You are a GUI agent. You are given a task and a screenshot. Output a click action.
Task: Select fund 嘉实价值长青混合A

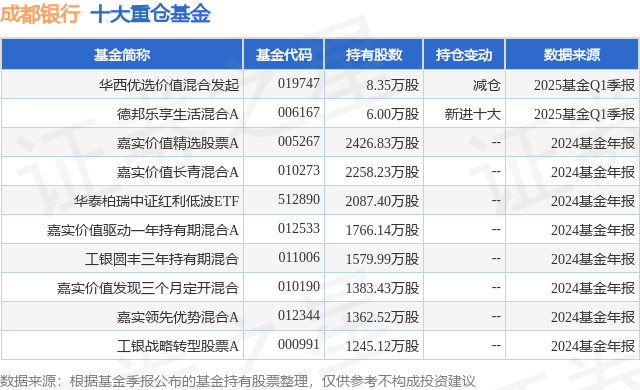click(x=178, y=172)
